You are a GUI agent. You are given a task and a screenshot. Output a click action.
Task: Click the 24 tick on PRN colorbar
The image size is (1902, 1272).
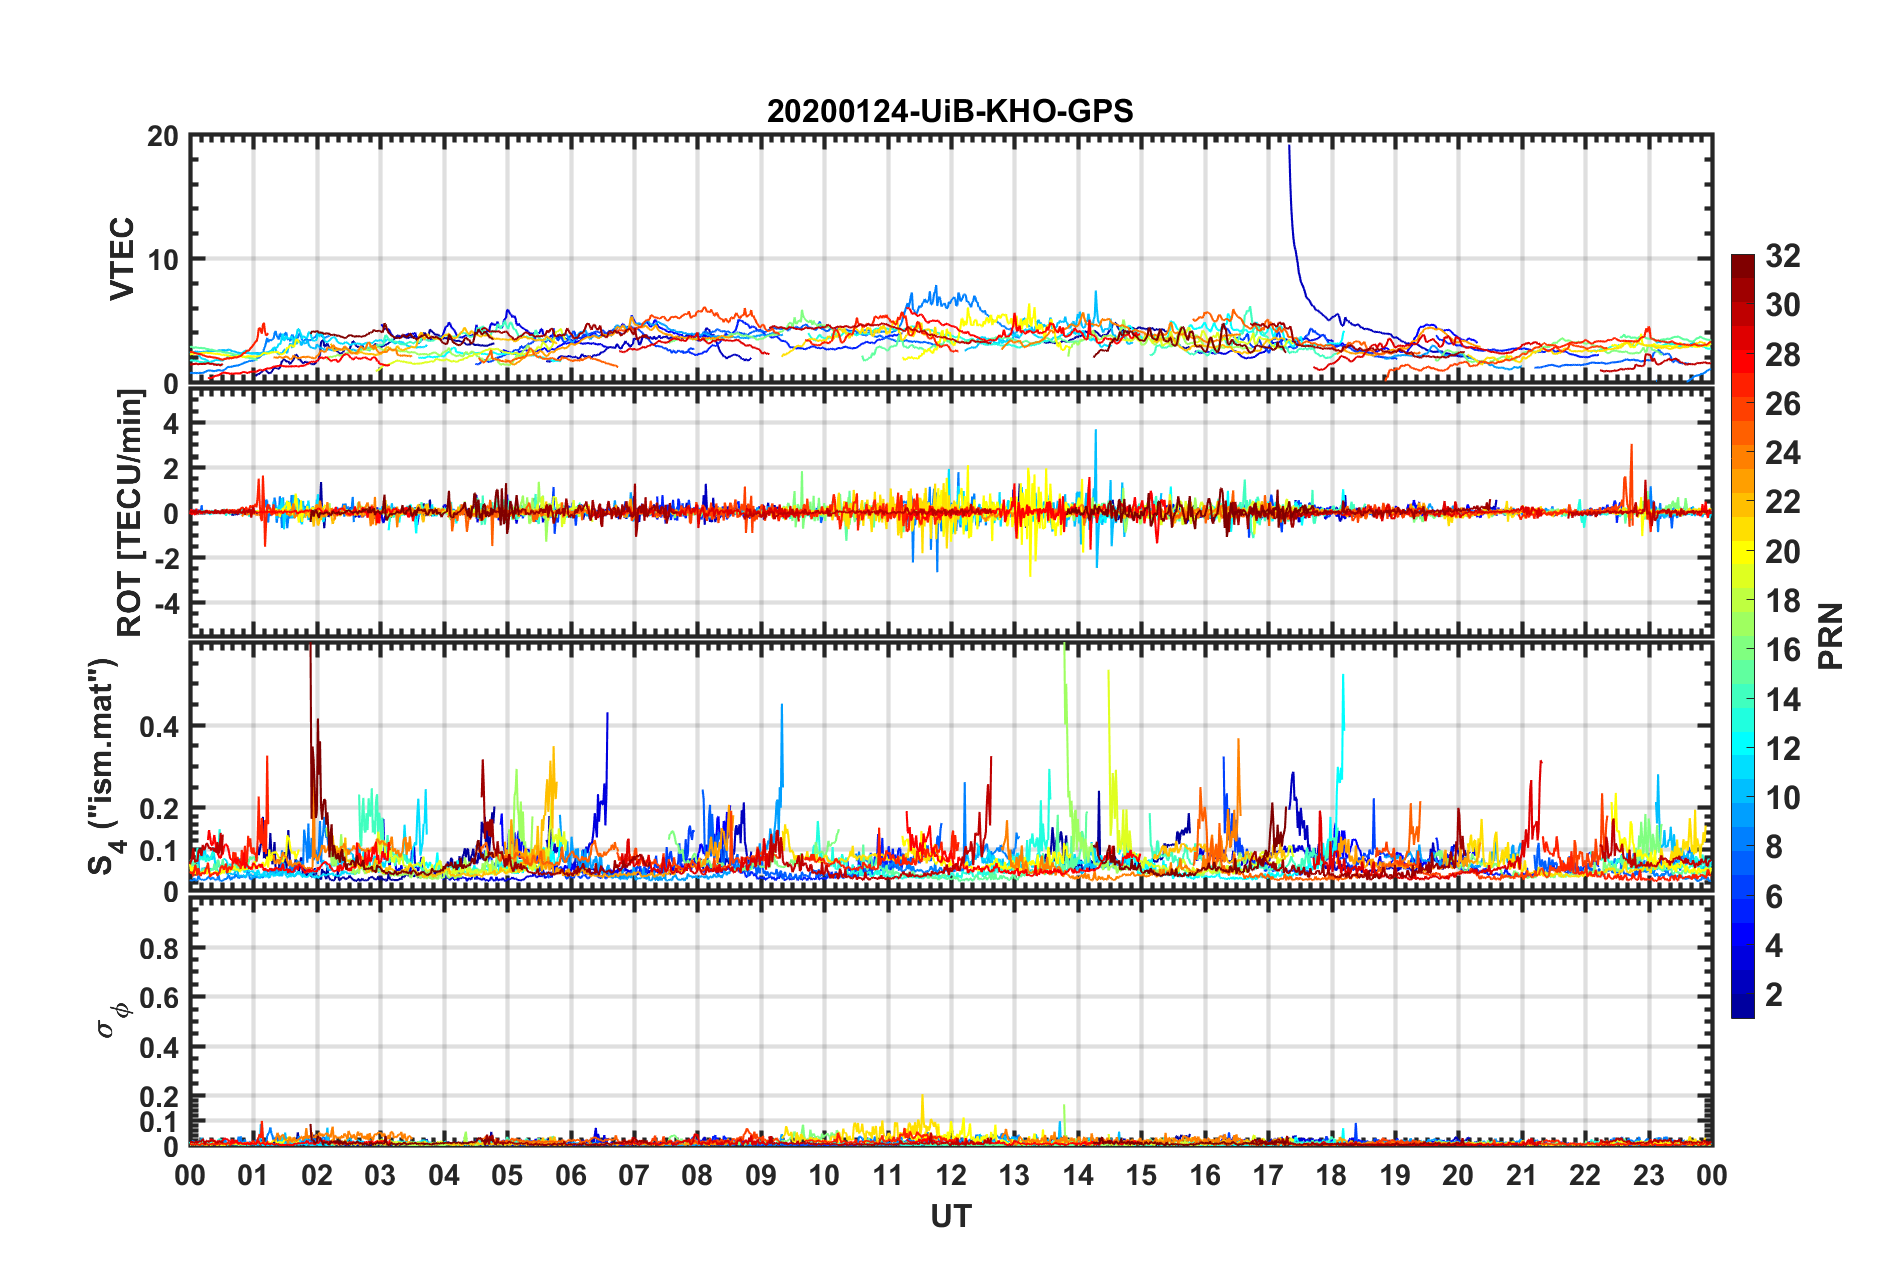1782,453
